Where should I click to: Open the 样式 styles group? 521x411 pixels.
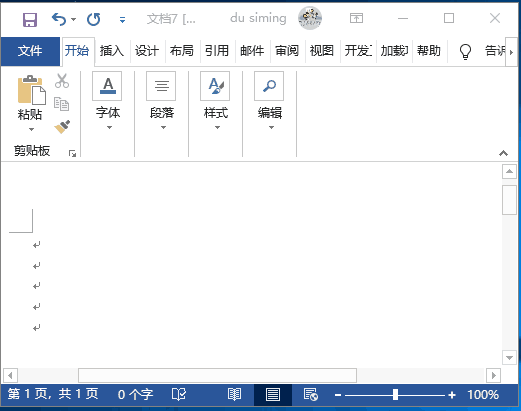point(216,101)
